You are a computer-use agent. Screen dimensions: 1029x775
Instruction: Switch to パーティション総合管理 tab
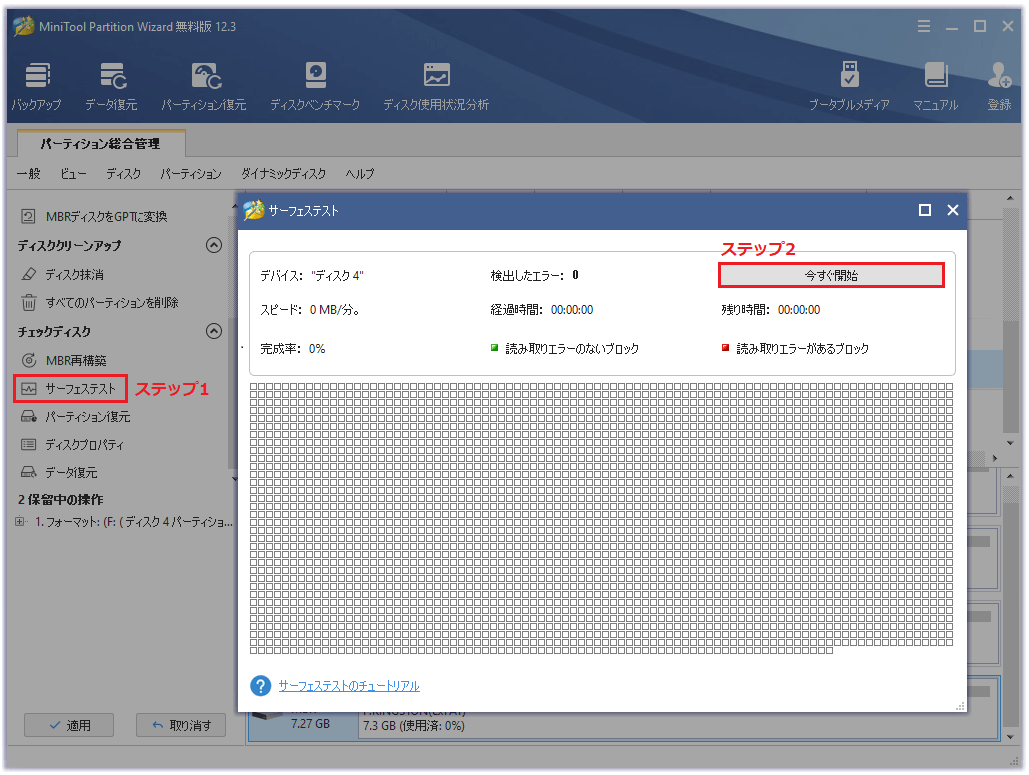(x=100, y=143)
